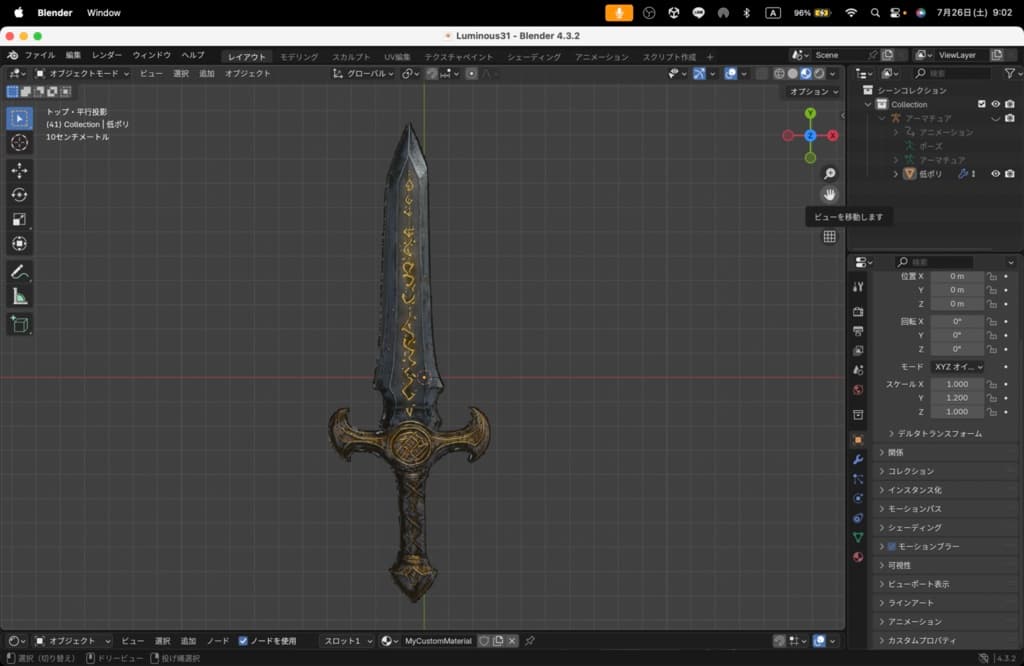Open the オブジェクトモード dropdown
Image resolution: width=1024 pixels, height=666 pixels.
click(x=82, y=73)
